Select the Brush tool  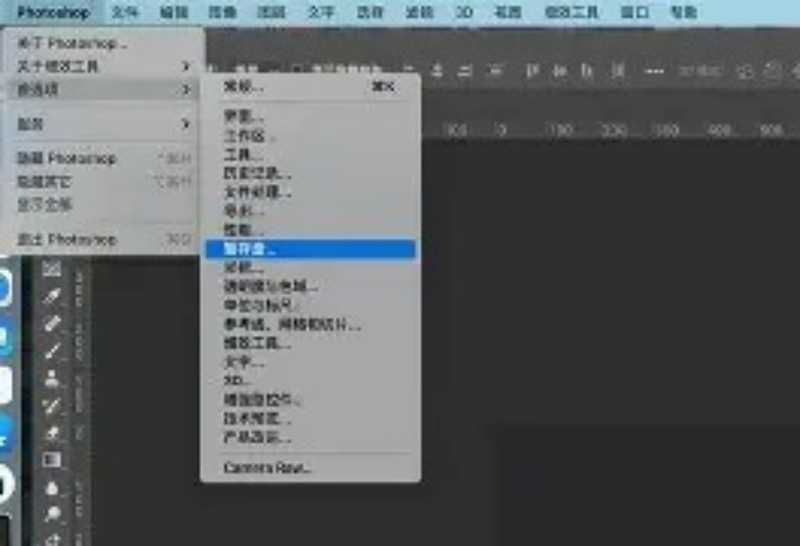[x=52, y=351]
